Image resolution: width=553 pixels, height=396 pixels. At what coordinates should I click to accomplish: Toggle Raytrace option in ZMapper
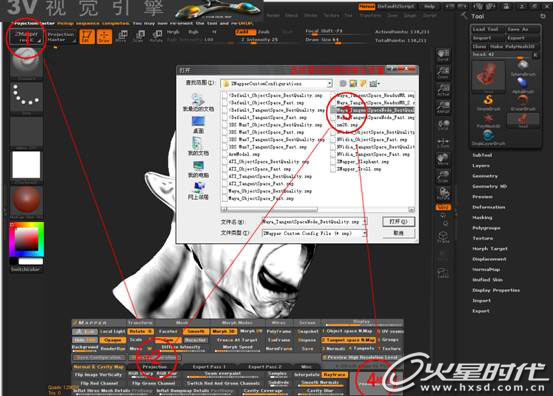(334, 375)
